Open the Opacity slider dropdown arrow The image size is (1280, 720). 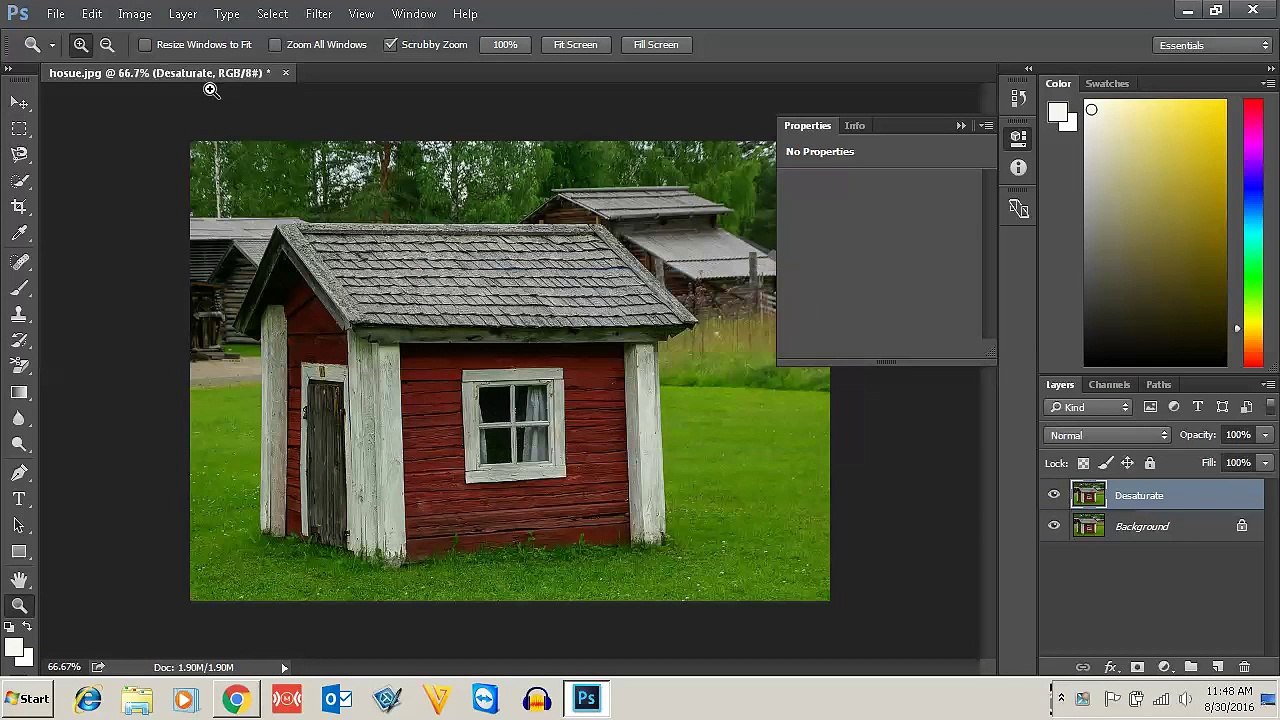pyautogui.click(x=1265, y=435)
